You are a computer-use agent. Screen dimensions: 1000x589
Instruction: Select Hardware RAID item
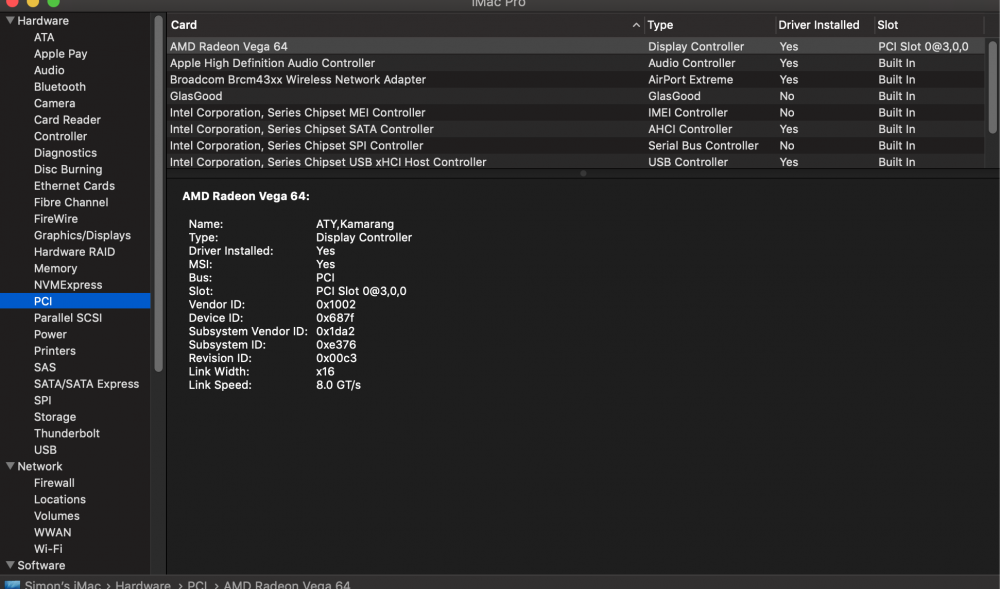(x=75, y=252)
